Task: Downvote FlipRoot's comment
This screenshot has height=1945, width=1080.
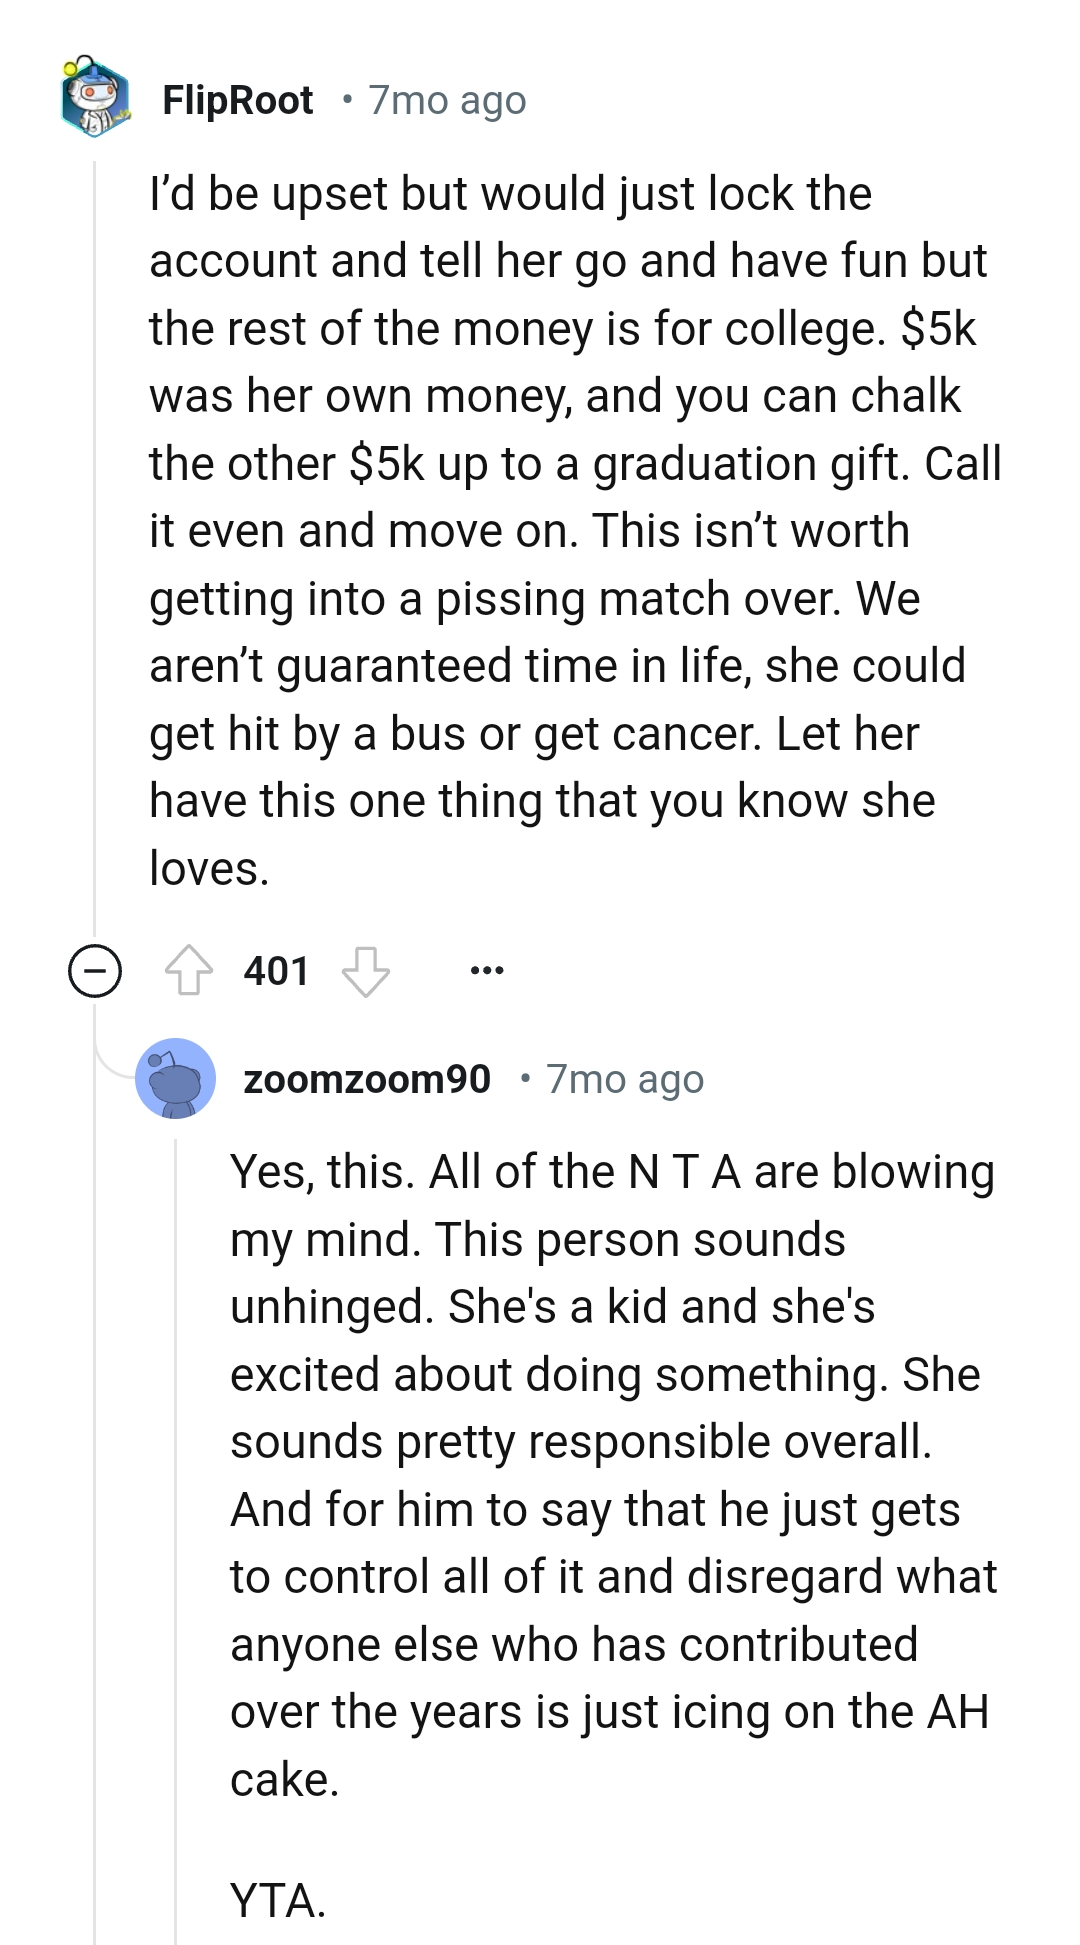Action: point(365,970)
